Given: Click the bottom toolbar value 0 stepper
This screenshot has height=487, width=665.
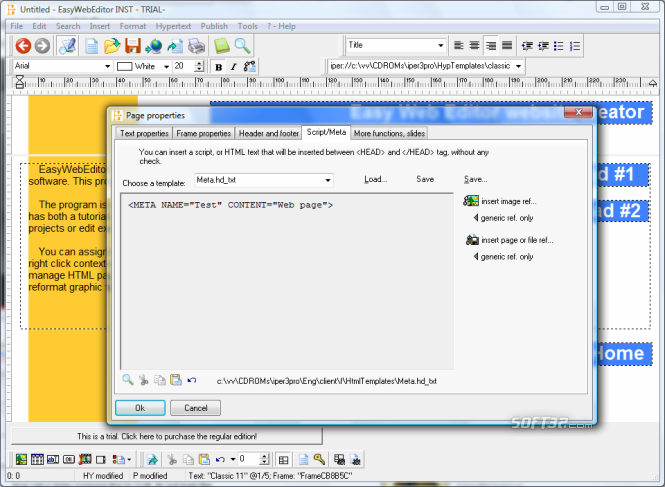Looking at the screenshot, I should 264,459.
